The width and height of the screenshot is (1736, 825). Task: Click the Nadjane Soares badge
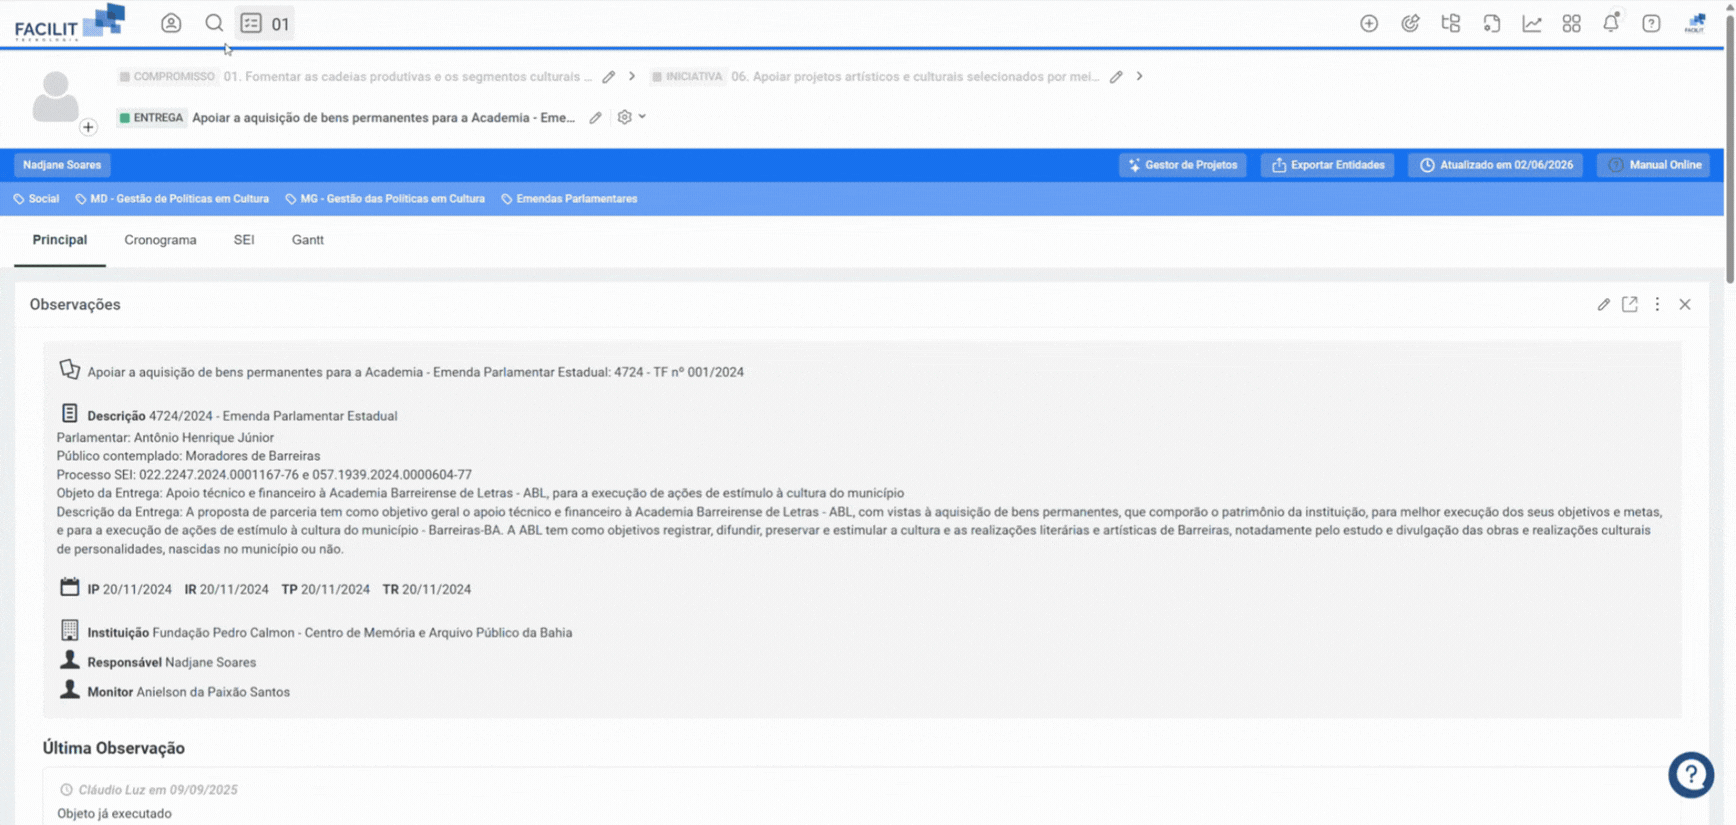62,165
